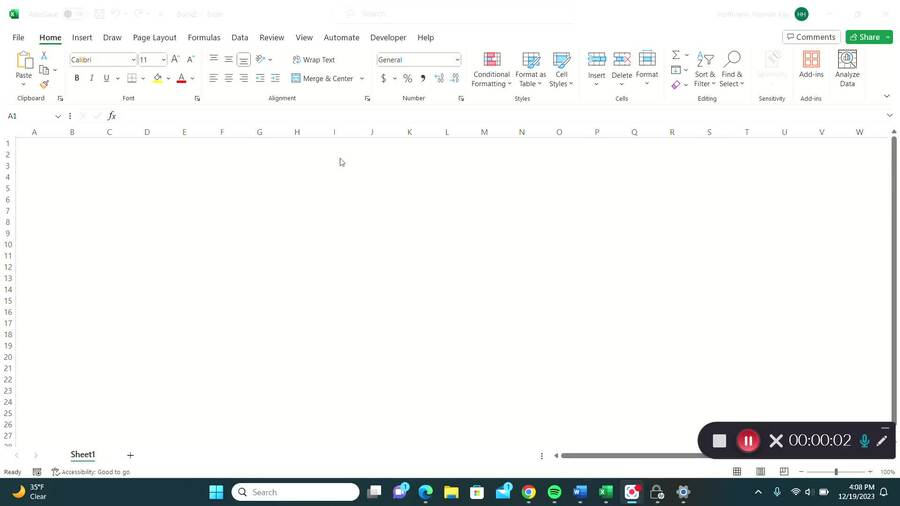Expand the fill color dropdown arrow
Image resolution: width=900 pixels, height=506 pixels.
point(168,78)
